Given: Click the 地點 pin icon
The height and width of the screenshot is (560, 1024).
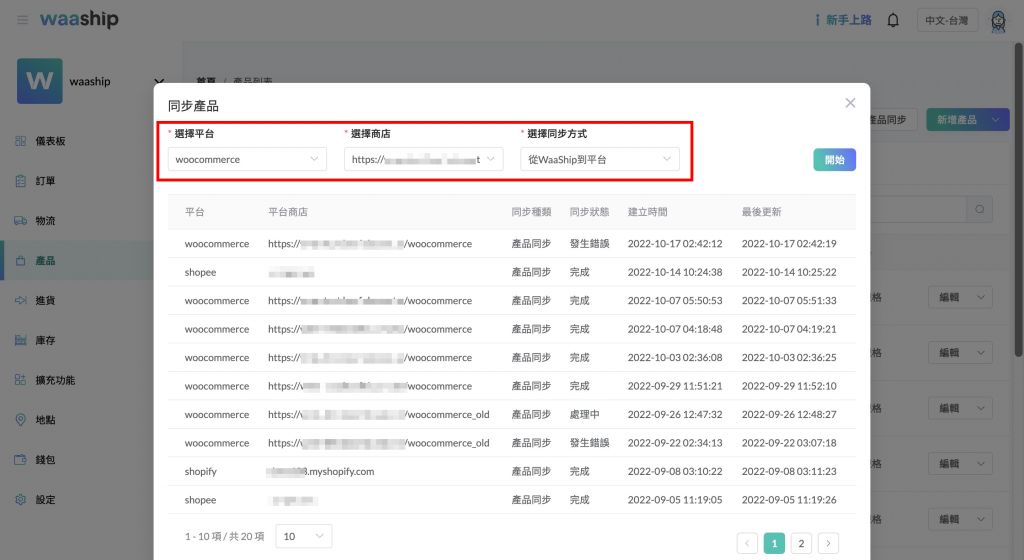Looking at the screenshot, I should 21,420.
